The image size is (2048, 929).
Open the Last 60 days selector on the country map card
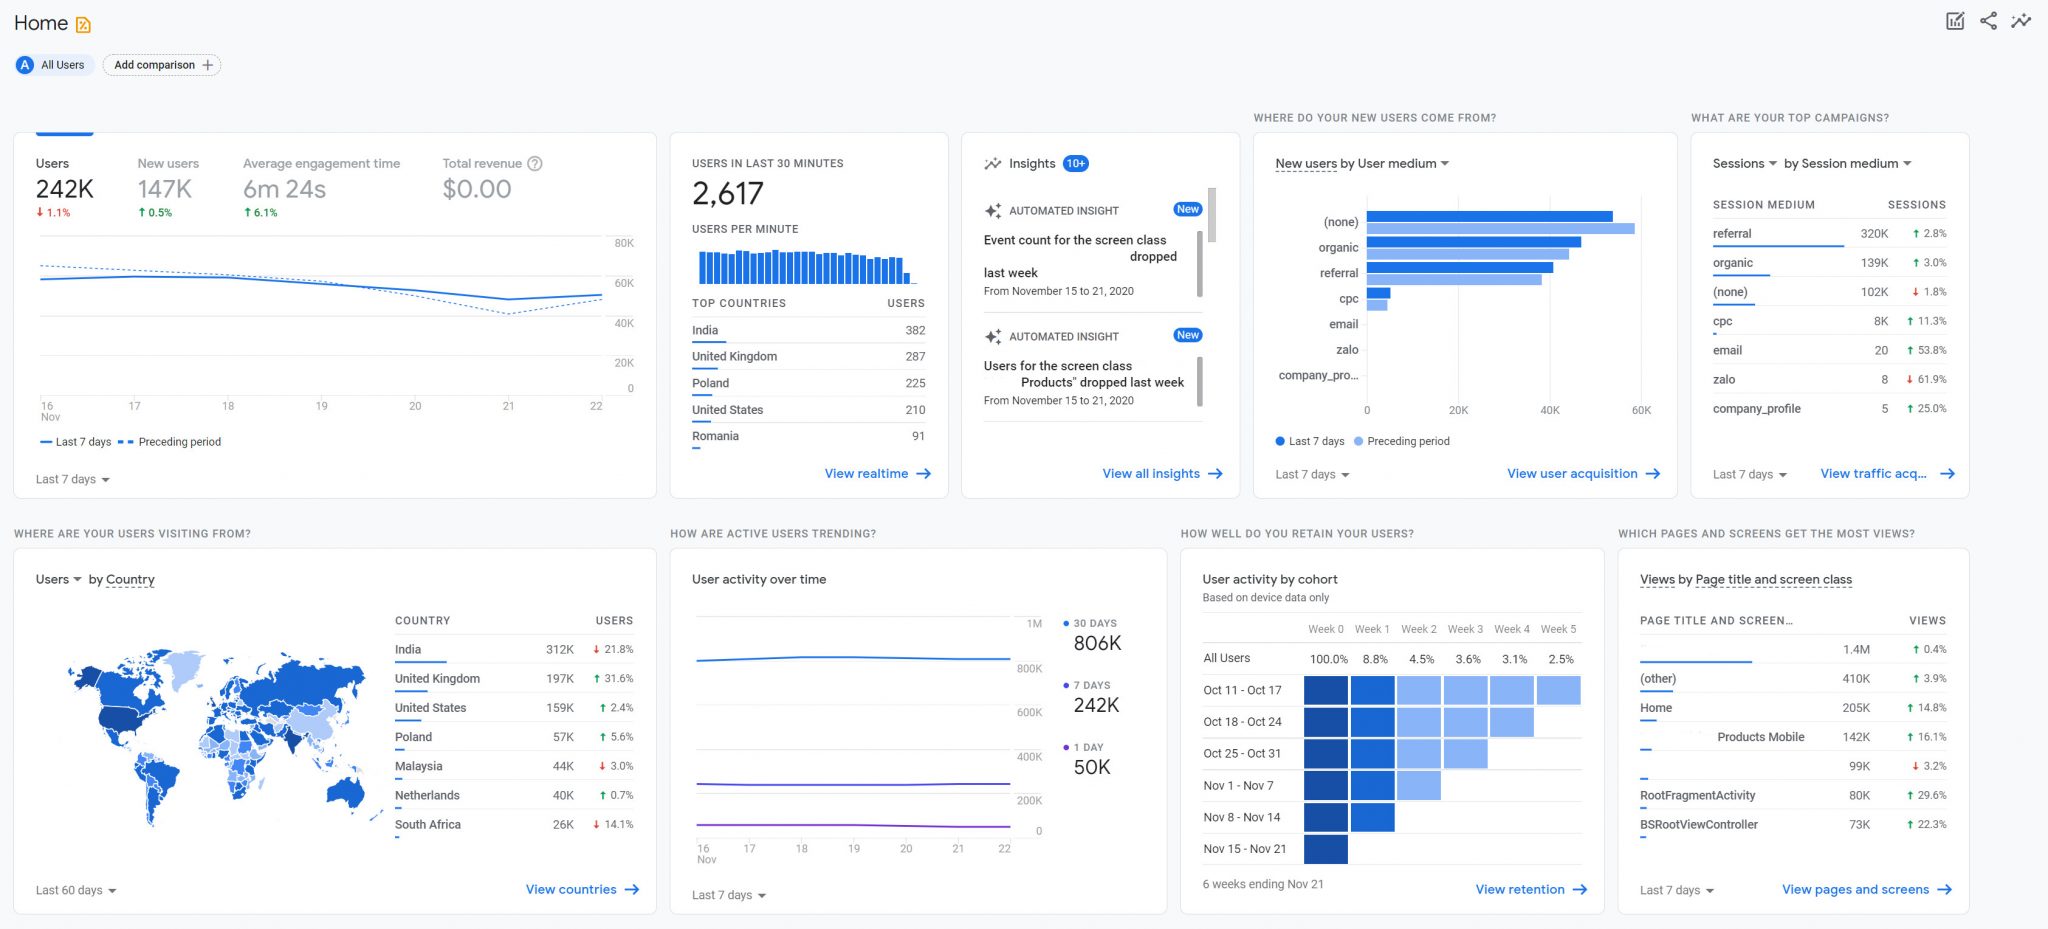(x=74, y=889)
